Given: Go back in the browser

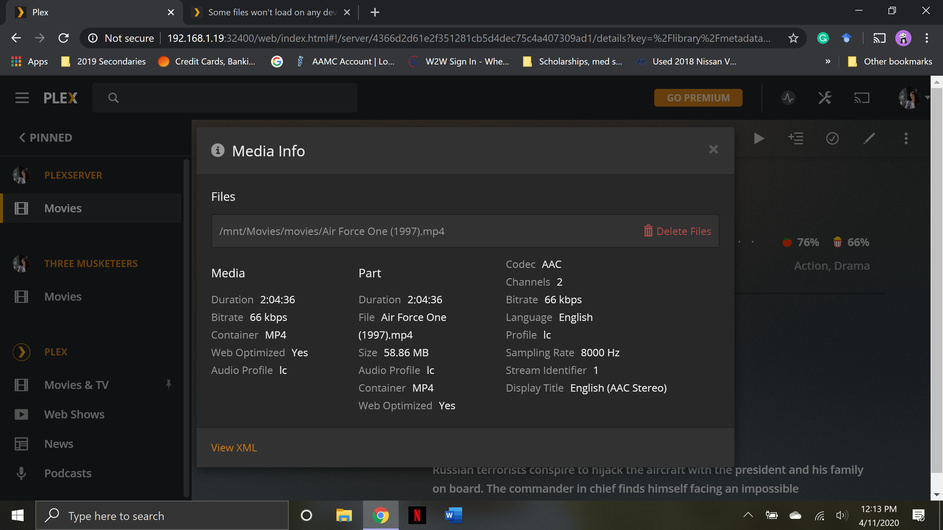Looking at the screenshot, I should coord(16,38).
